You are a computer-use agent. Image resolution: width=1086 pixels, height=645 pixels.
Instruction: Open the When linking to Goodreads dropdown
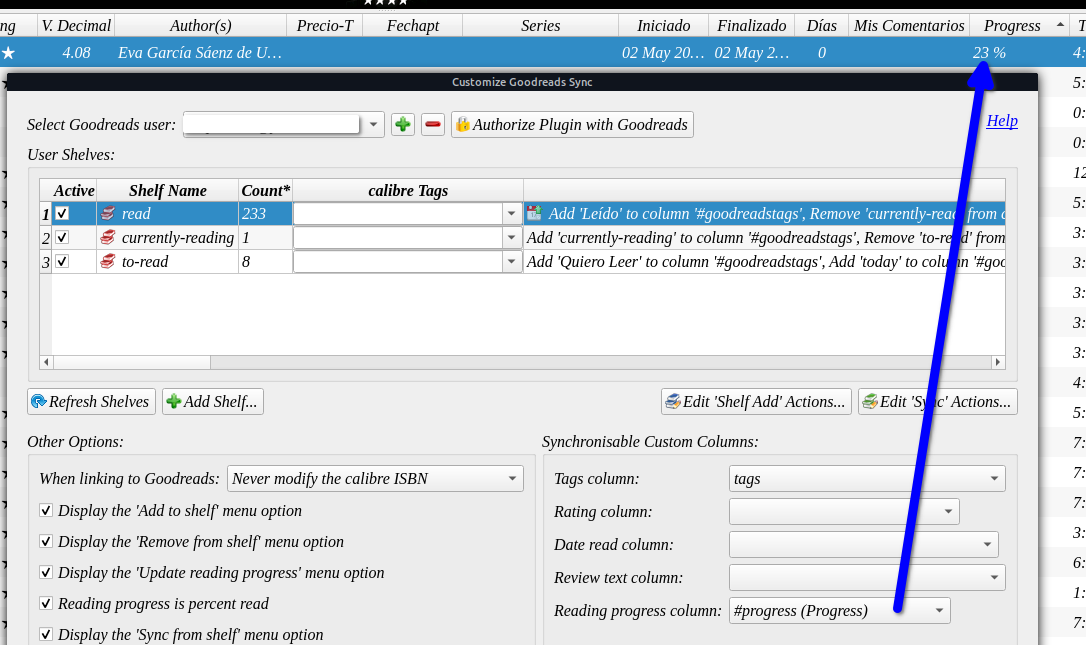[x=375, y=479]
